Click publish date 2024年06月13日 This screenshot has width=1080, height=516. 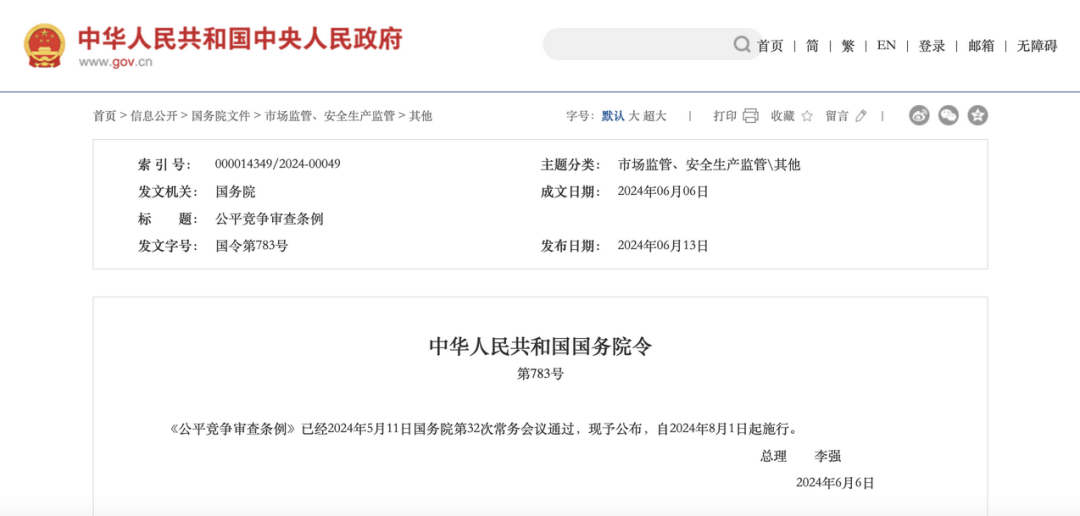click(663, 246)
